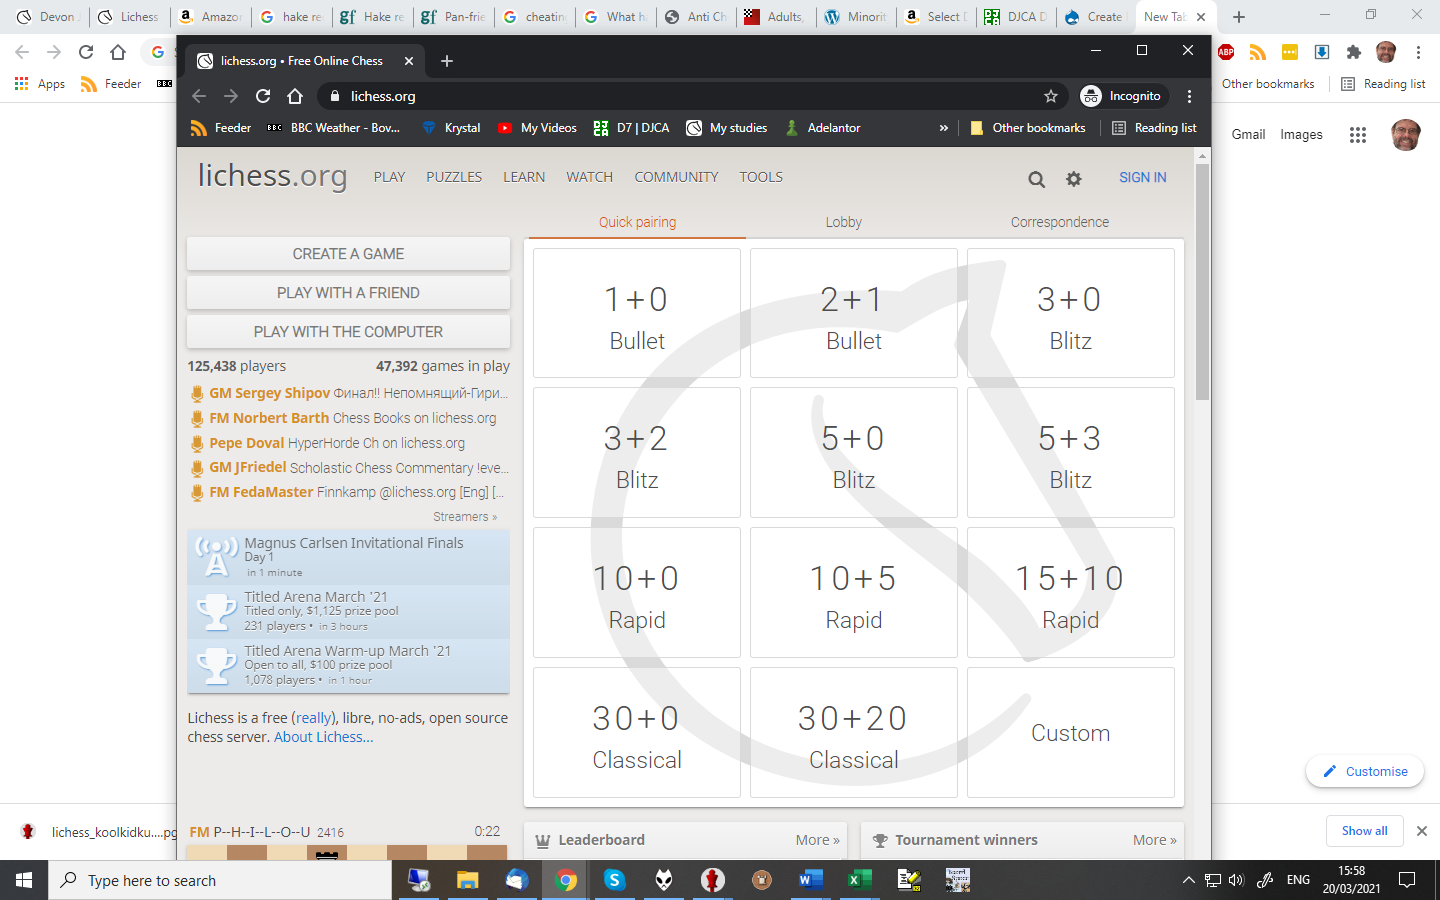Click the home icon beside lichess address bar
This screenshot has height=900, width=1440.
point(295,96)
